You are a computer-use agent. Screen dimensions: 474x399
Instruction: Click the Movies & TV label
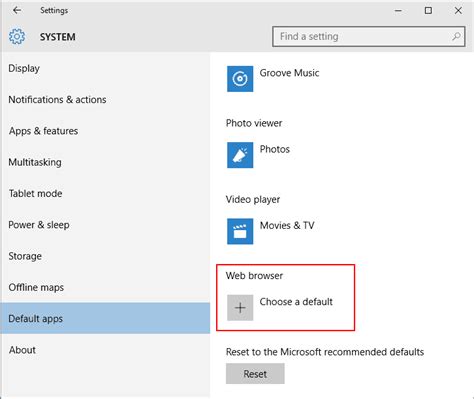pos(287,225)
